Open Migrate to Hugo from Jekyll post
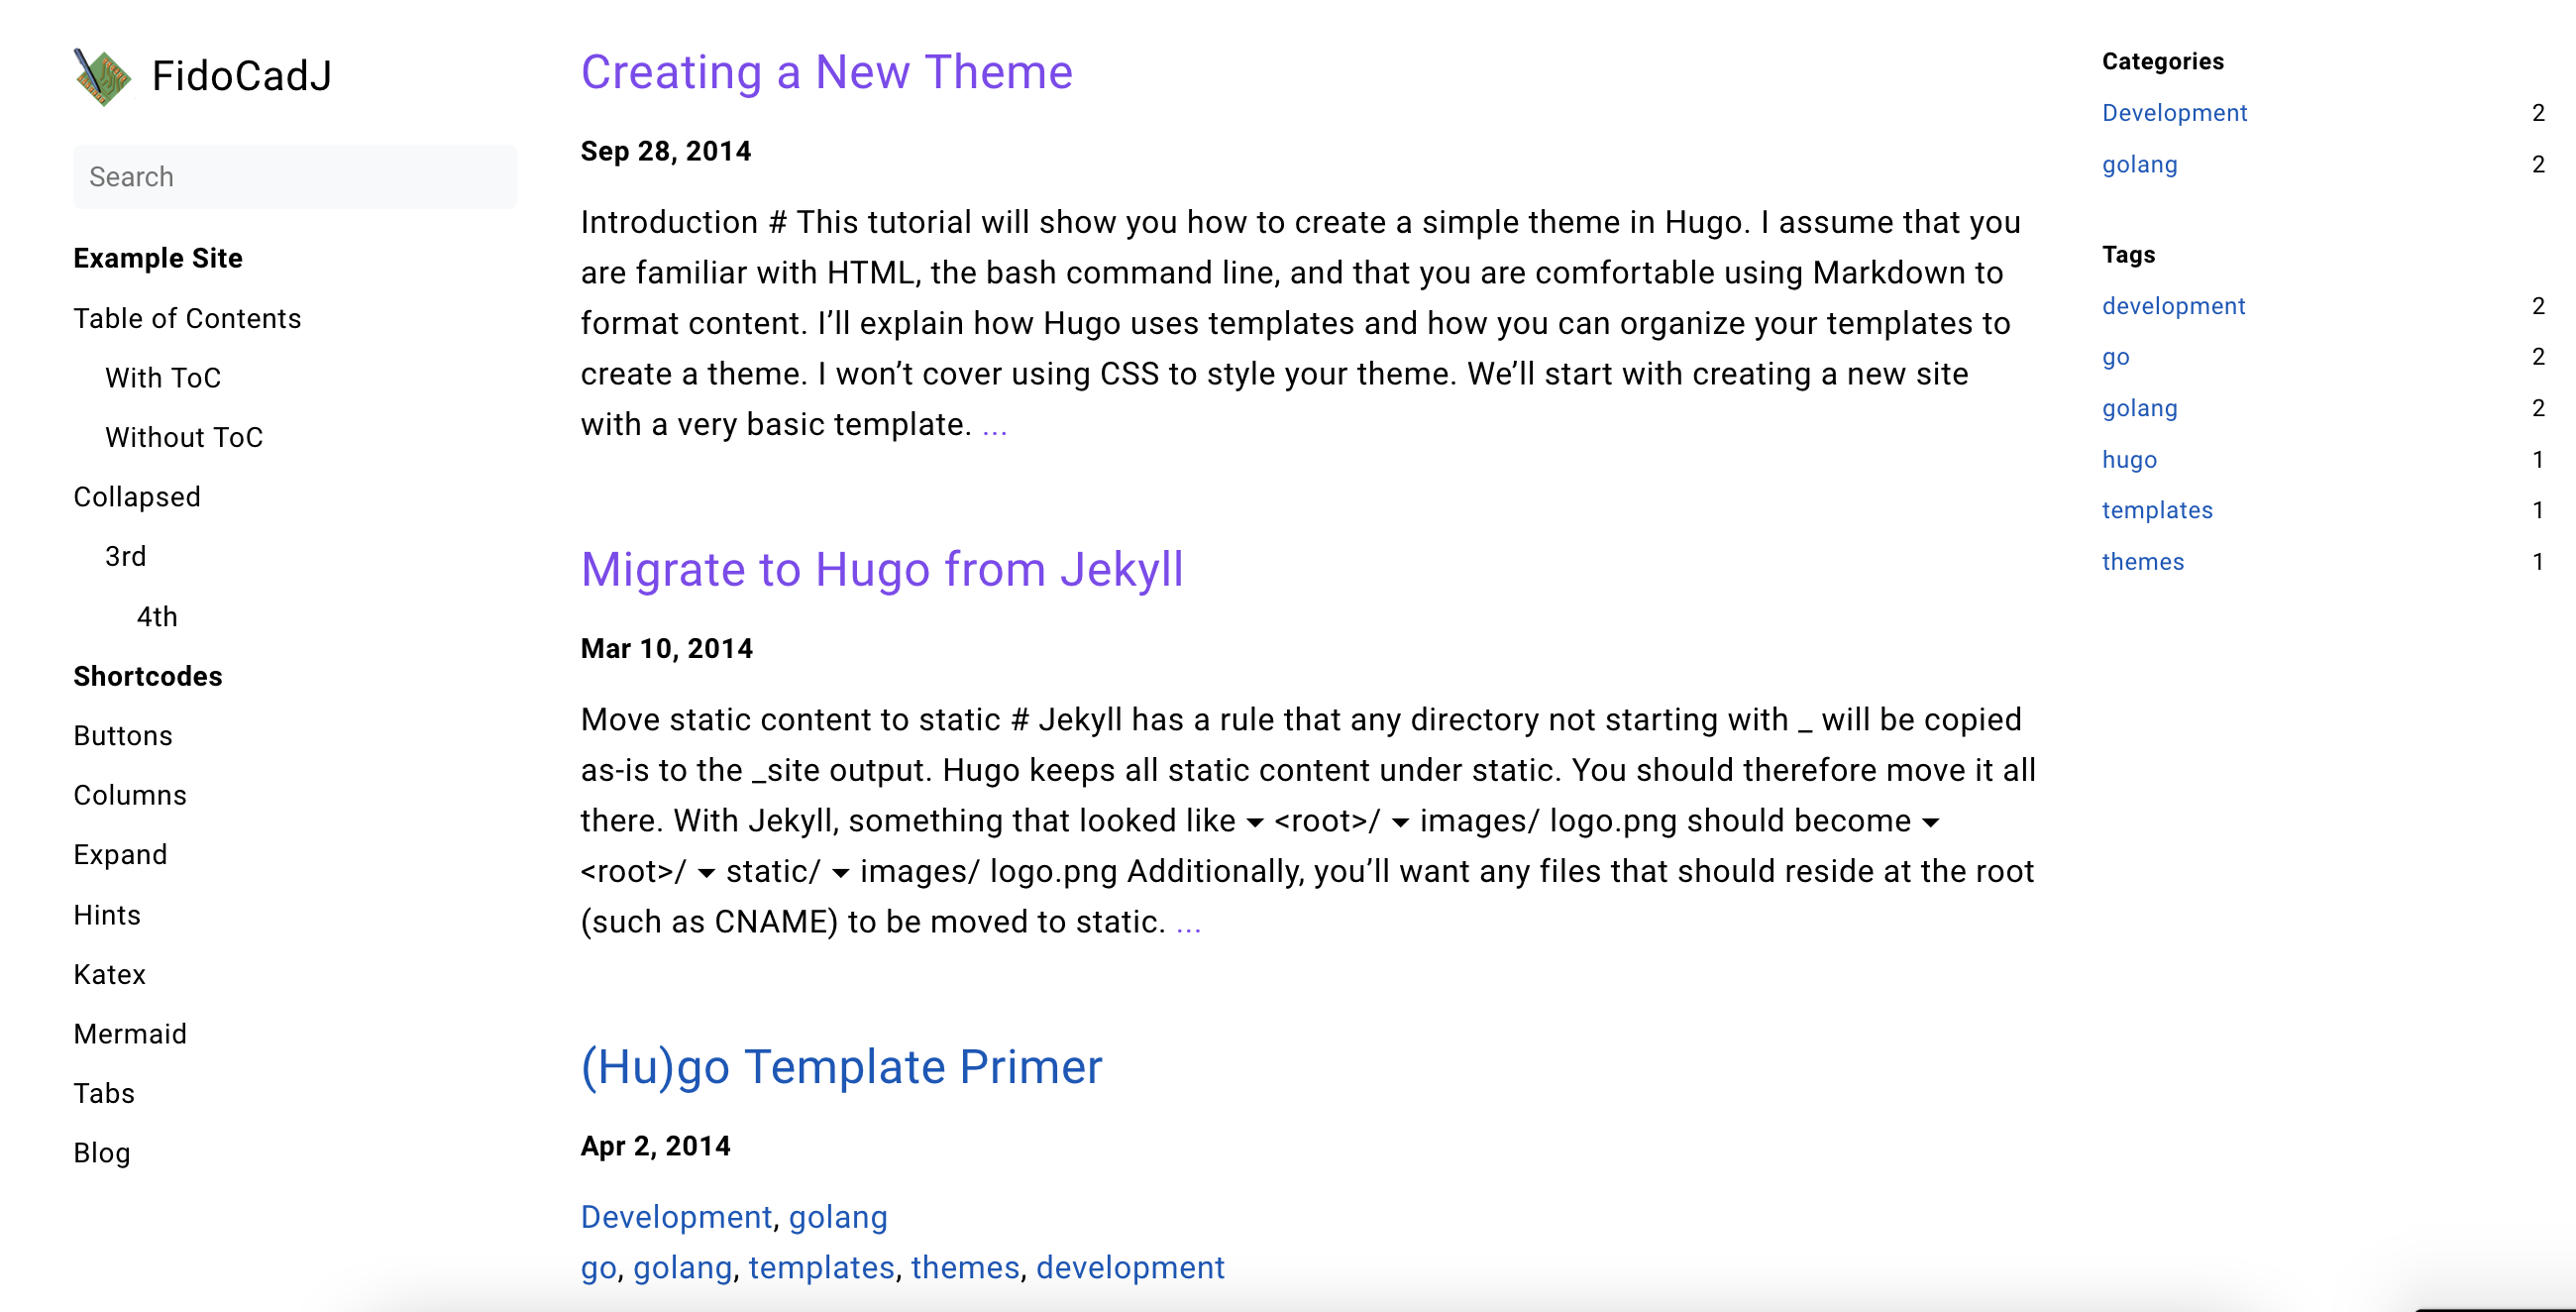 point(881,570)
